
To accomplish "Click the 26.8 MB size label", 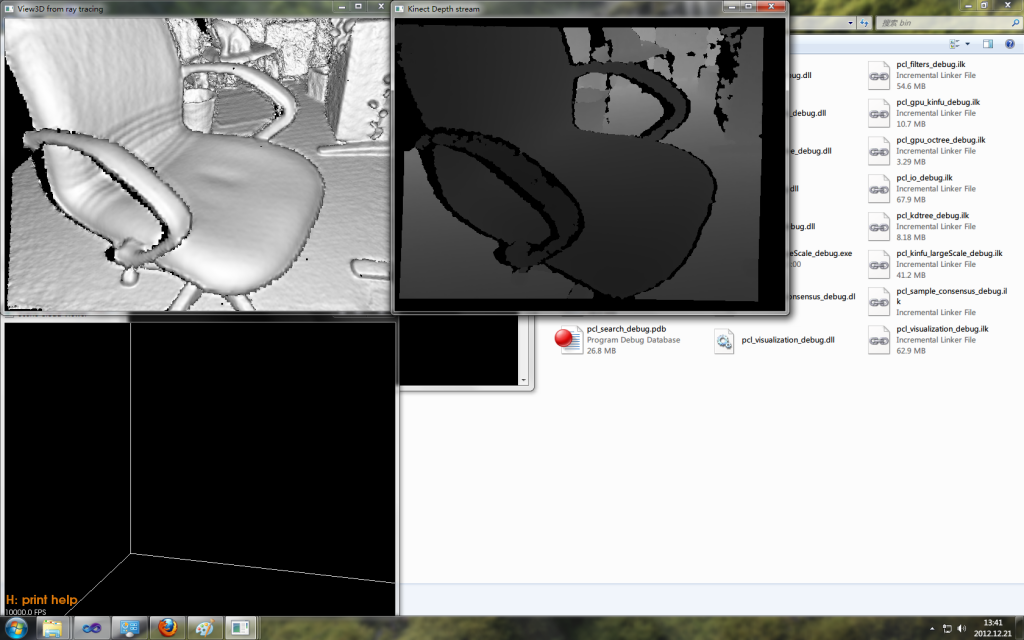I will pyautogui.click(x=601, y=351).
